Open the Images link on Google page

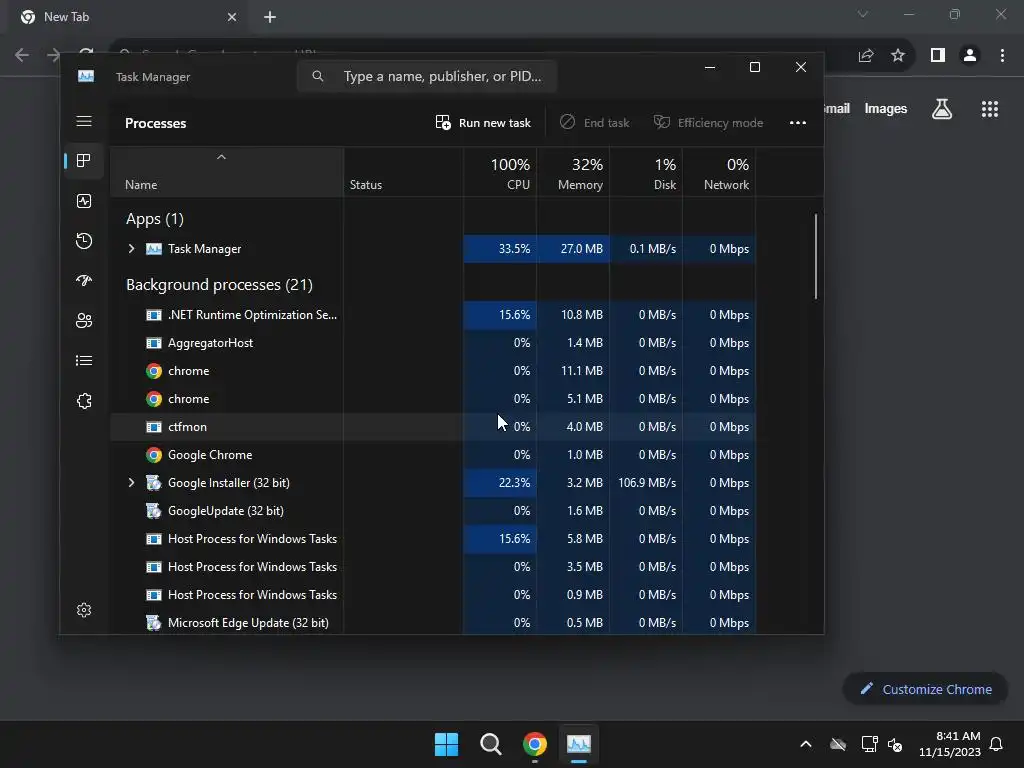886,108
